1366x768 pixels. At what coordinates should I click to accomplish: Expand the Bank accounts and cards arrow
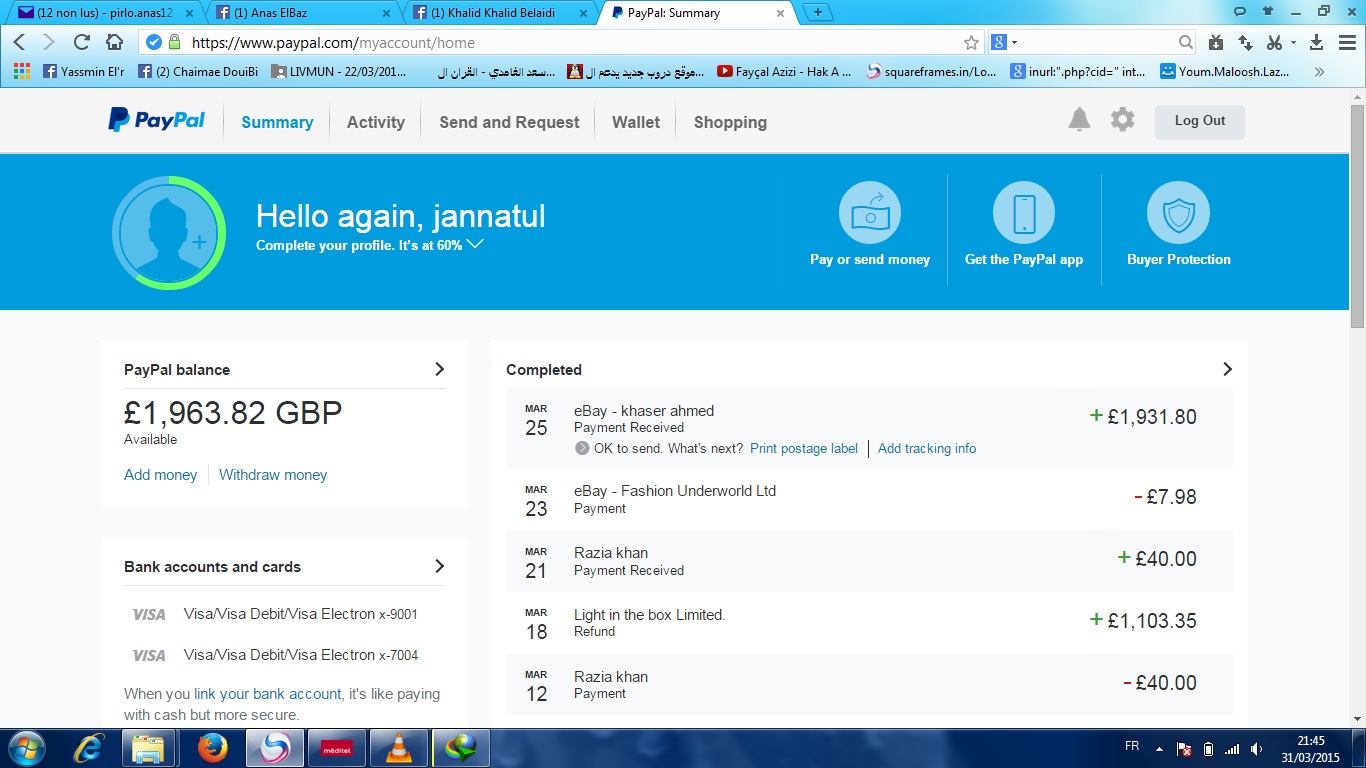click(439, 566)
